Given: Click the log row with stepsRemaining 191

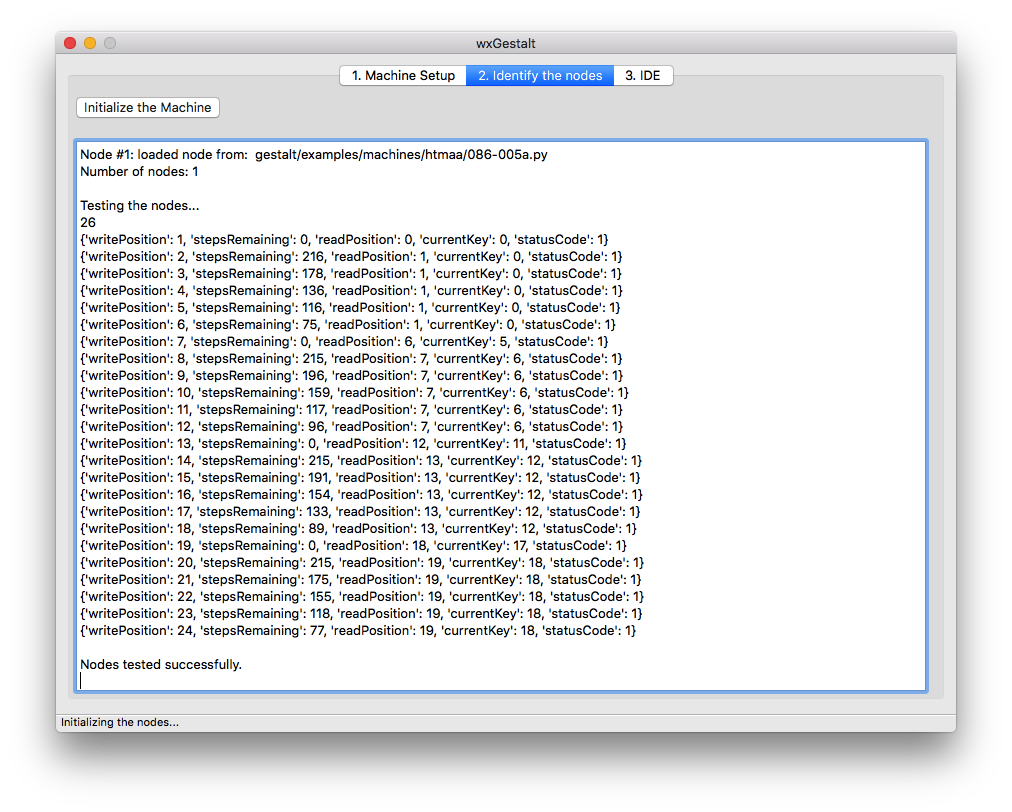Looking at the screenshot, I should [360, 478].
